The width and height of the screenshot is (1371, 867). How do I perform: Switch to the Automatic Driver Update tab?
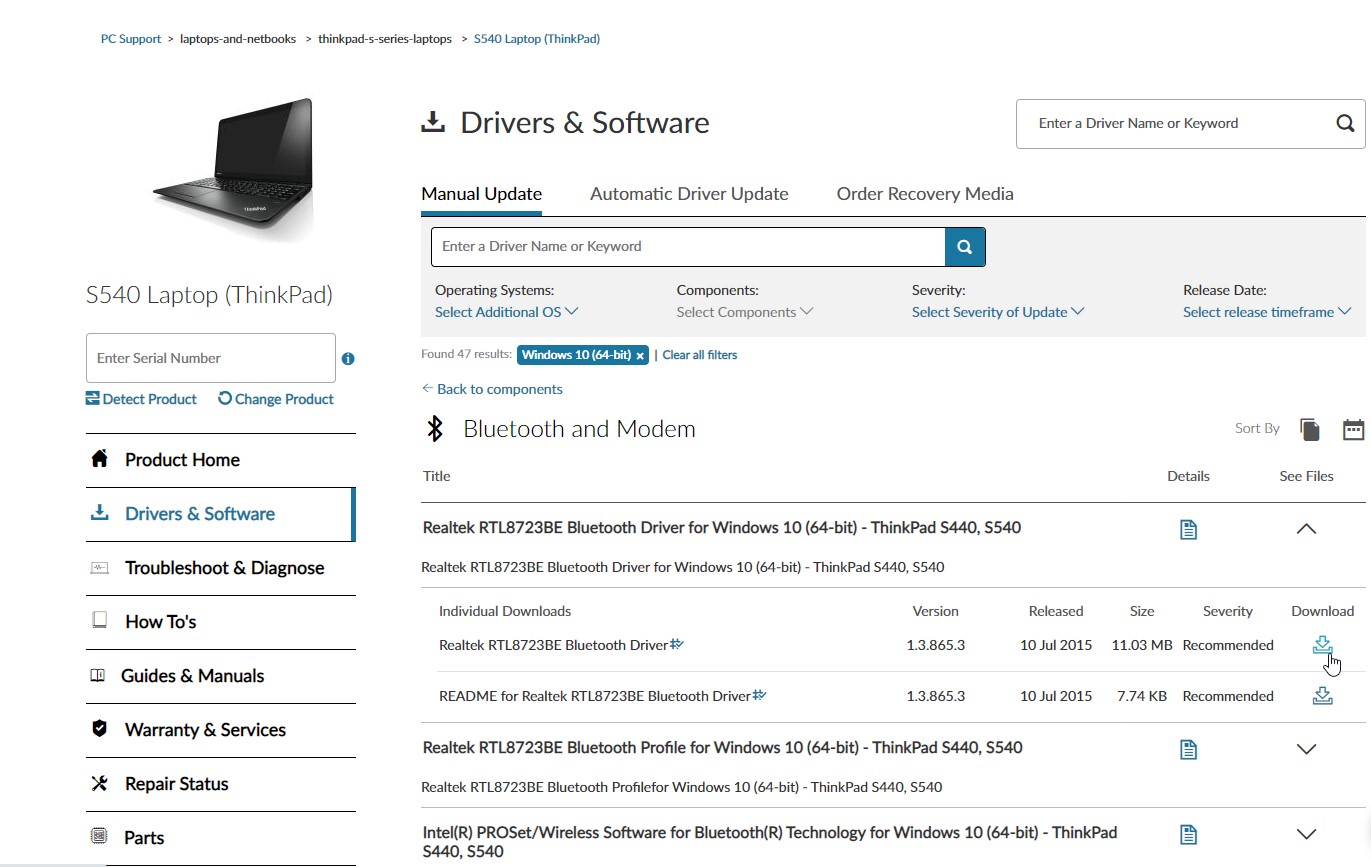pyautogui.click(x=688, y=193)
